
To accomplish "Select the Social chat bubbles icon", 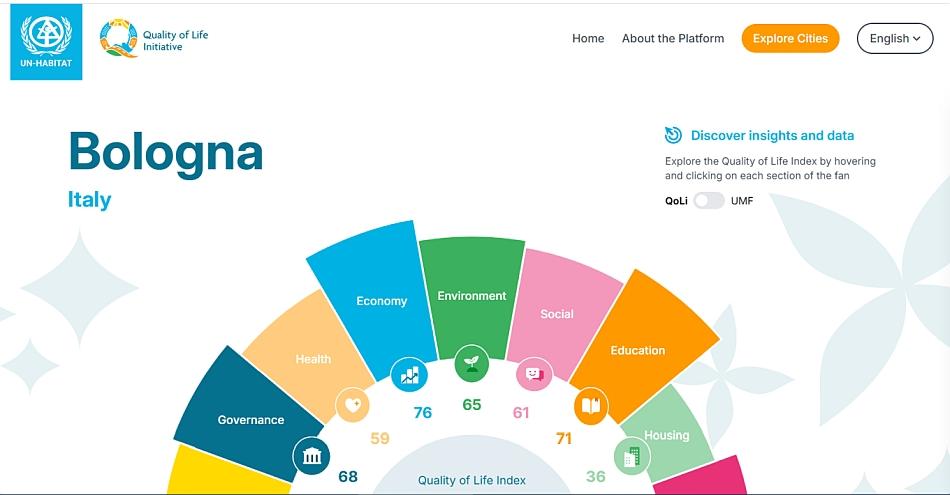I will tap(534, 374).
